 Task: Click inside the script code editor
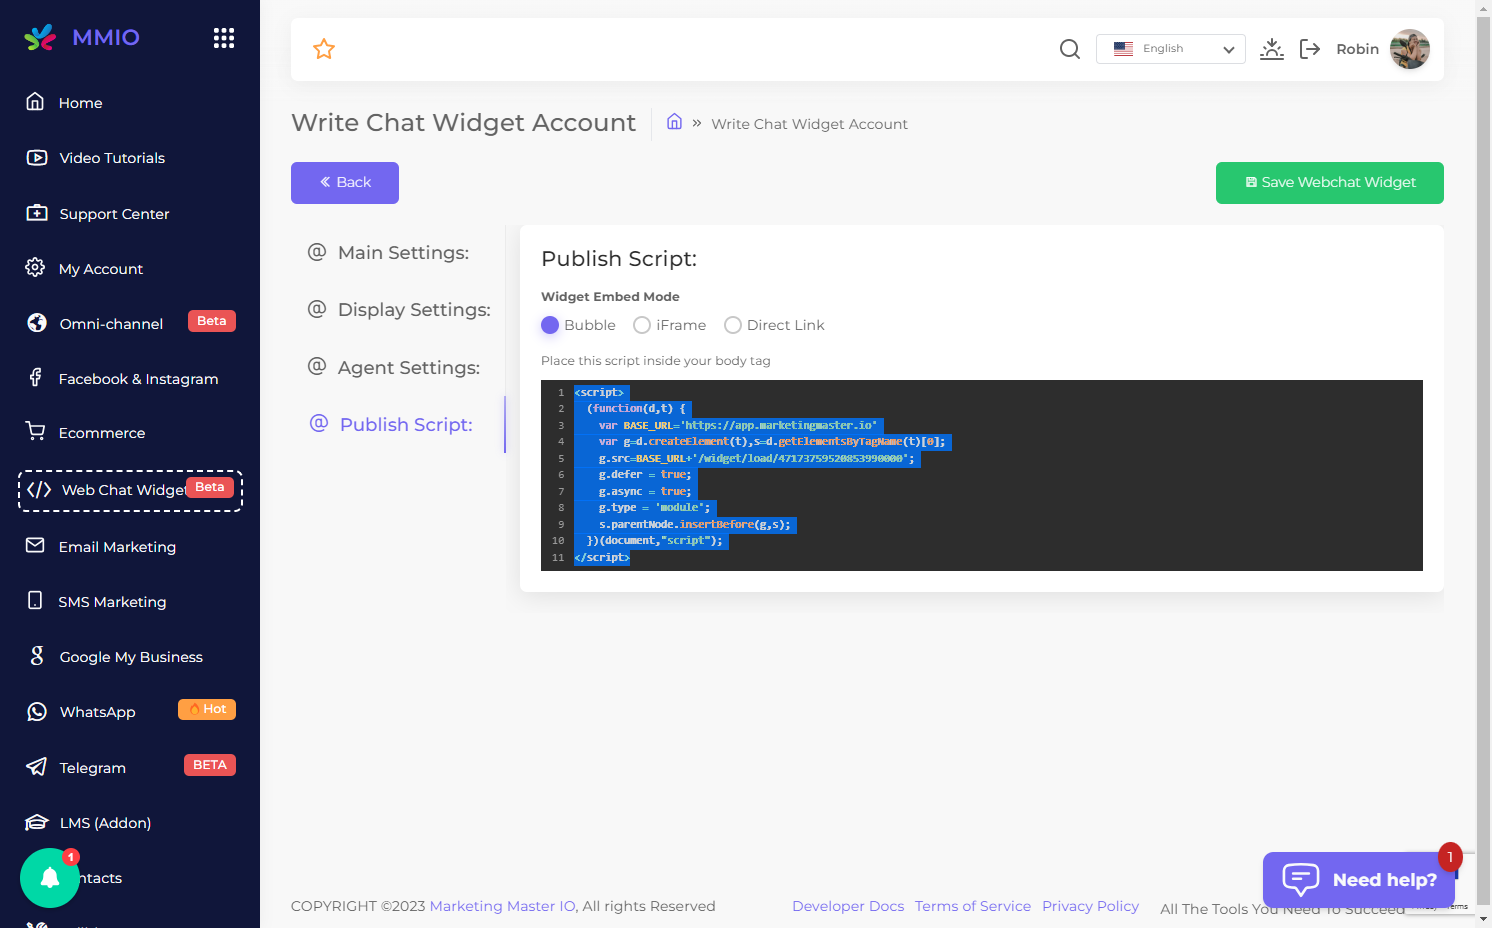982,475
